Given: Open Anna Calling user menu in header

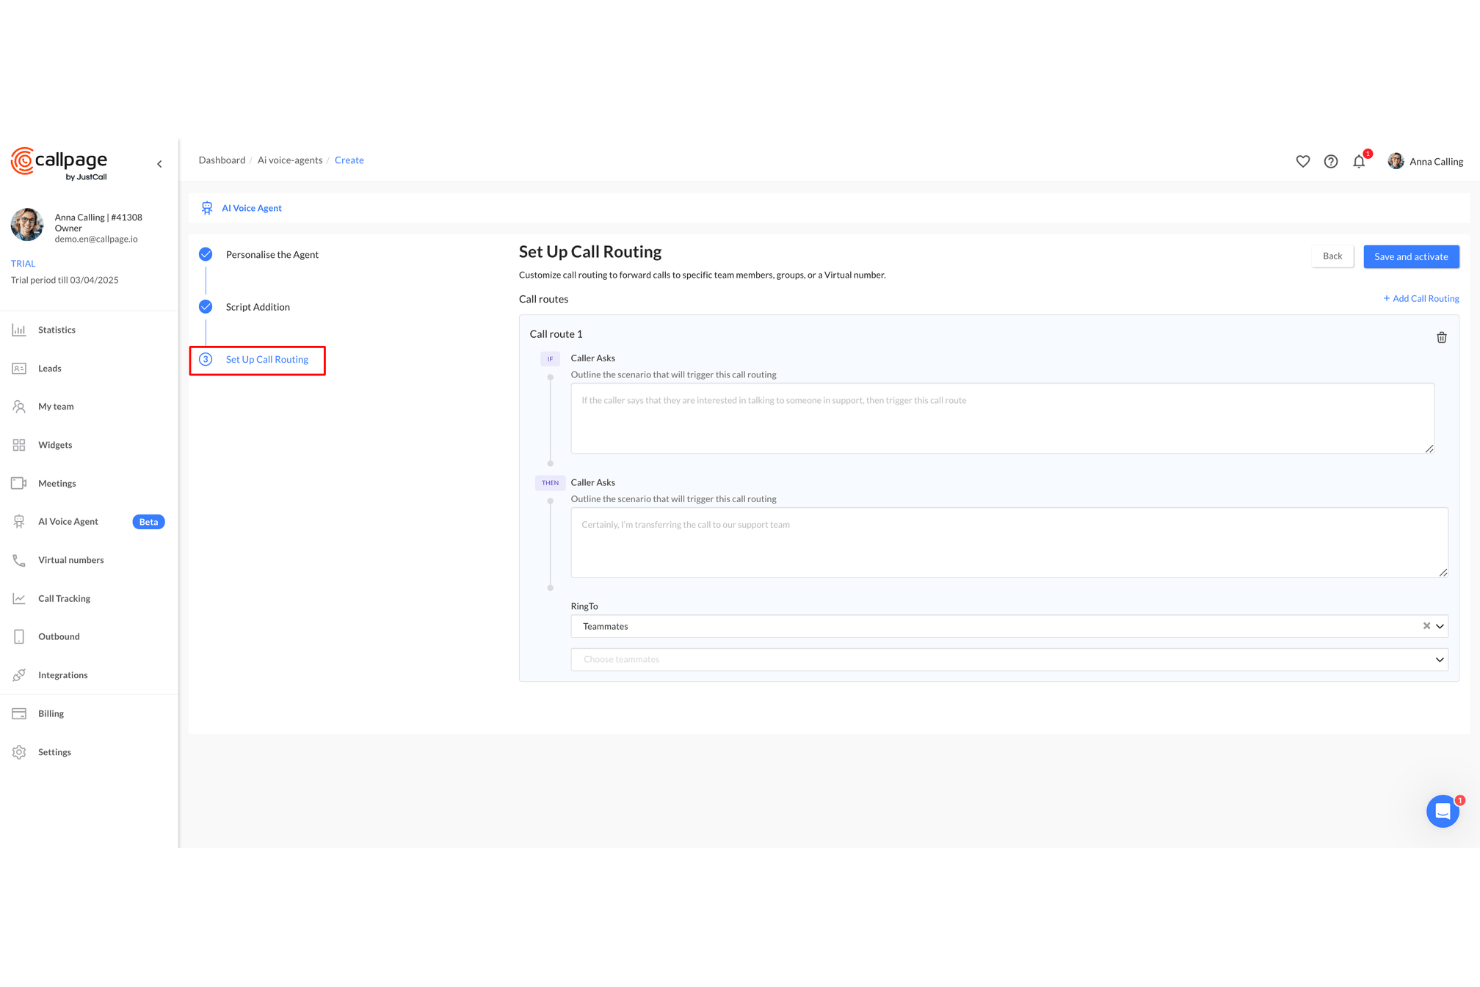Looking at the screenshot, I should point(1425,161).
